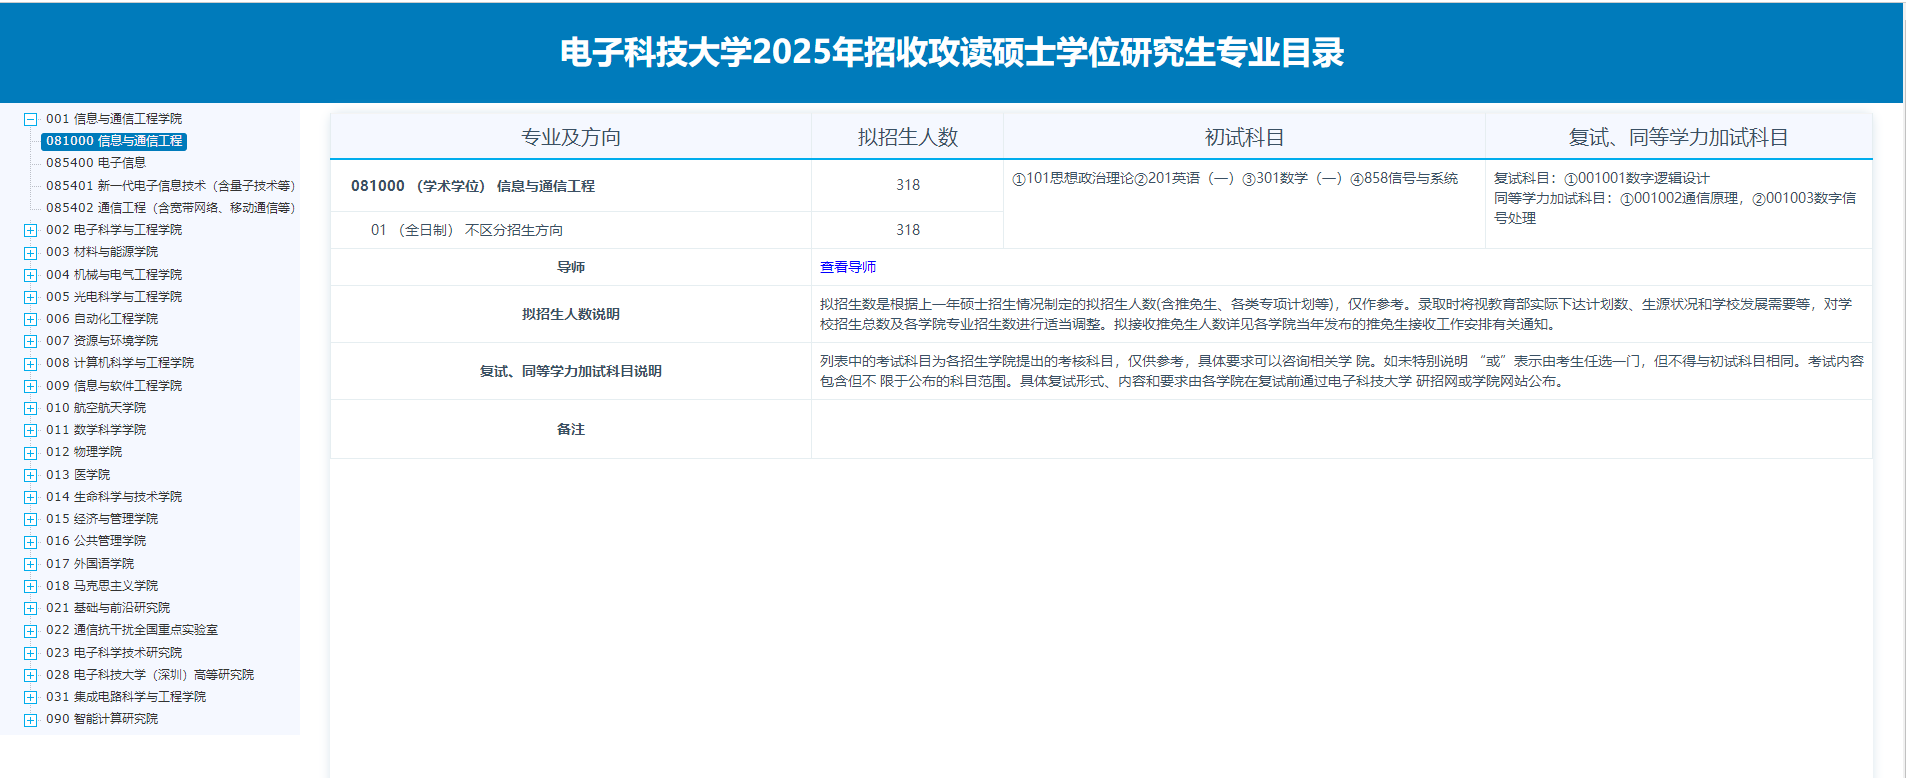Screen dimensions: 1906x778
Task: Click the 拟招生人数 column header
Action: pyautogui.click(x=908, y=137)
